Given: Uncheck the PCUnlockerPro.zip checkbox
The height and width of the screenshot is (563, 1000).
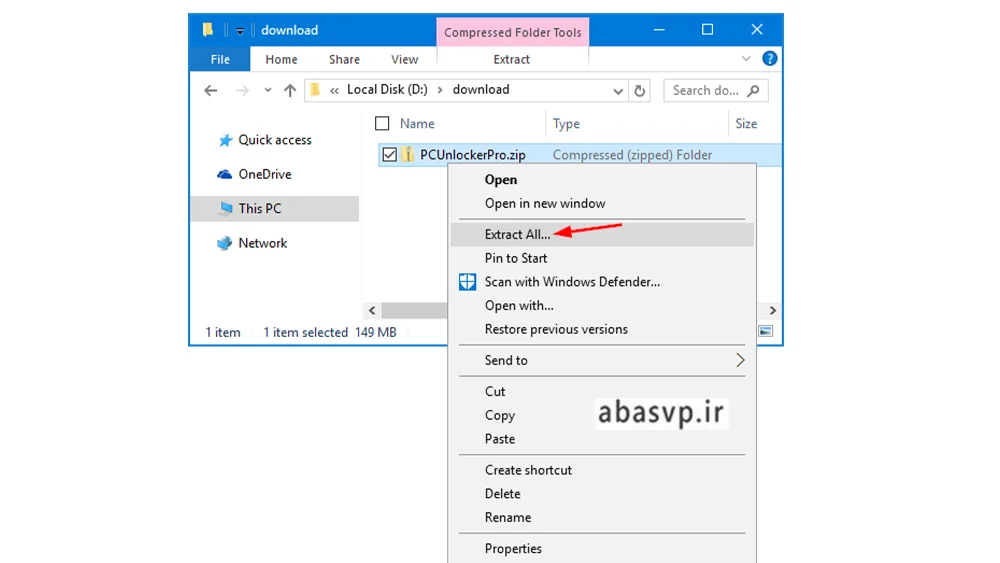Looking at the screenshot, I should (390, 154).
